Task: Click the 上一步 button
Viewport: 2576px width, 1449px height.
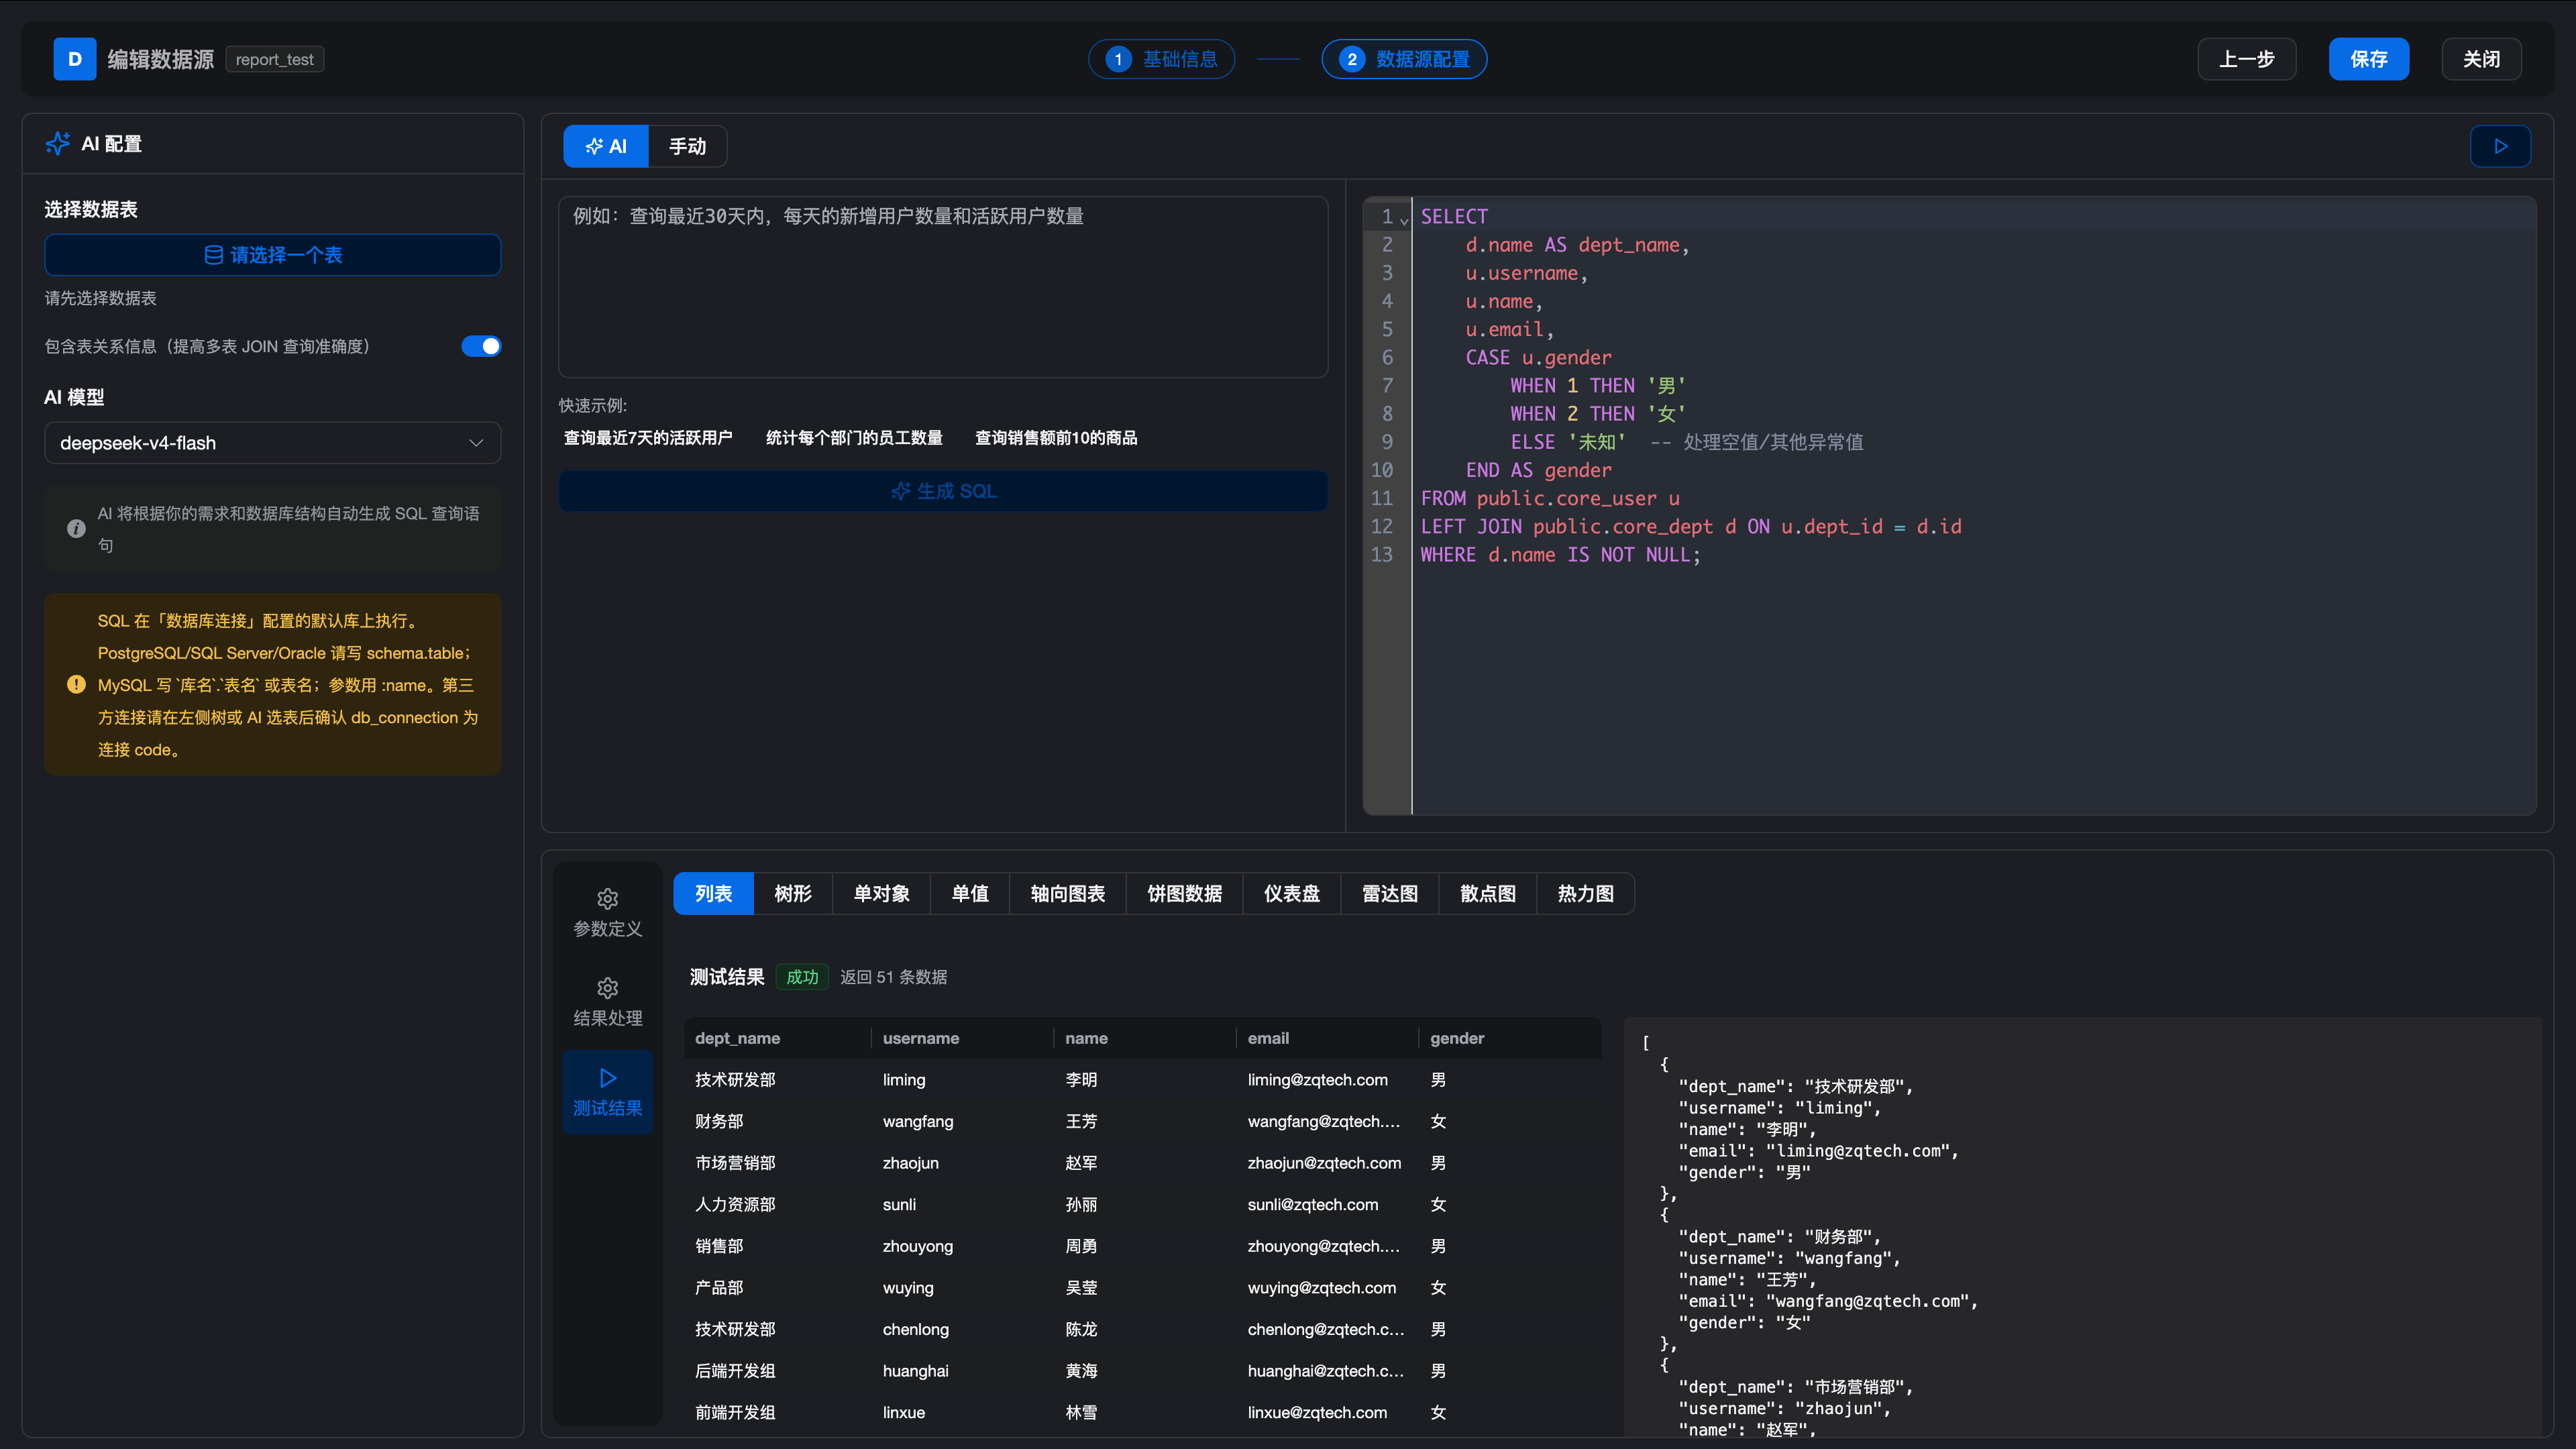Action: (2247, 59)
